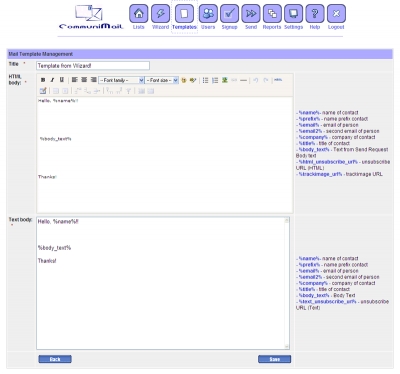
Task: Expand the Font size dropdown
Action: 162,80
